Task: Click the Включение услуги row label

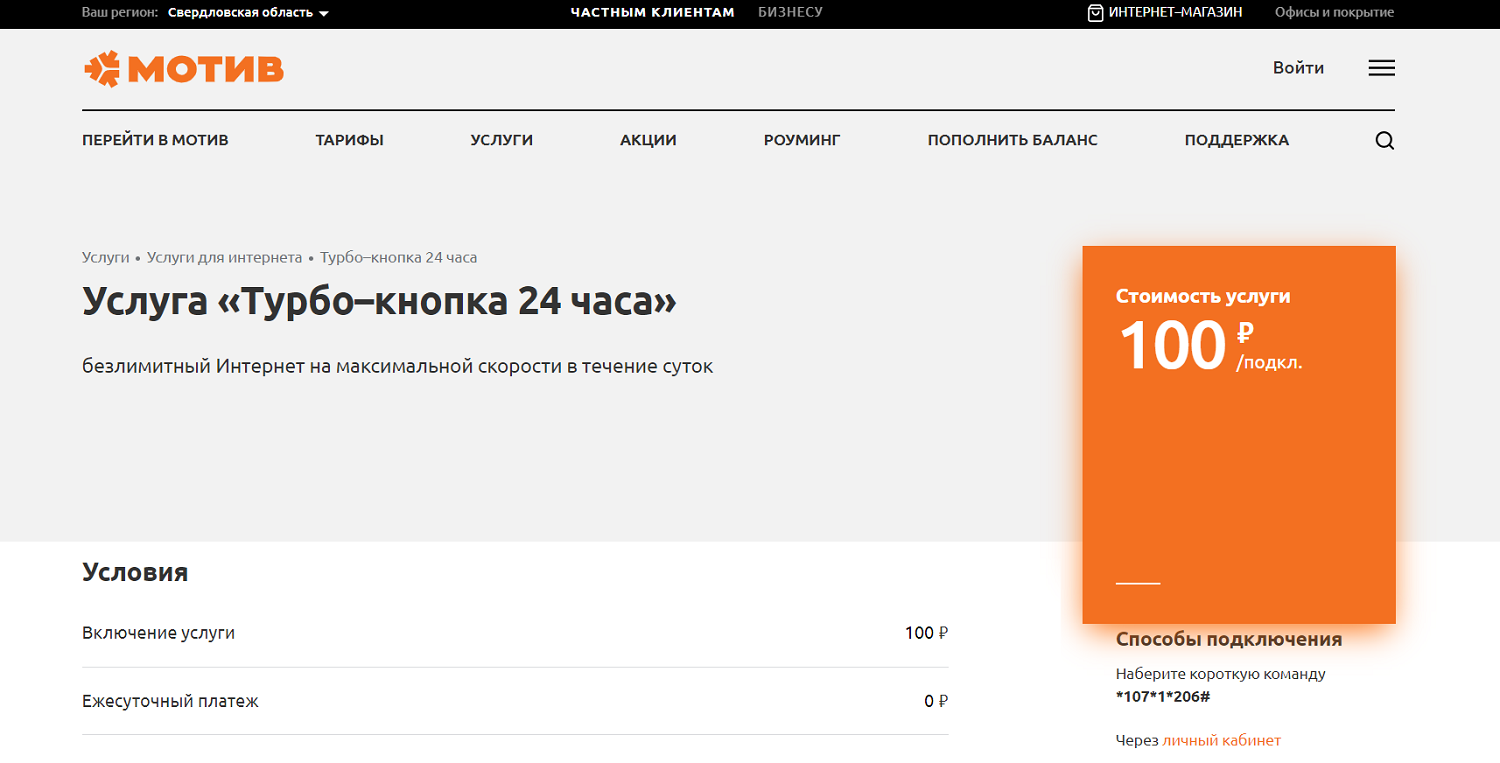Action: [158, 633]
